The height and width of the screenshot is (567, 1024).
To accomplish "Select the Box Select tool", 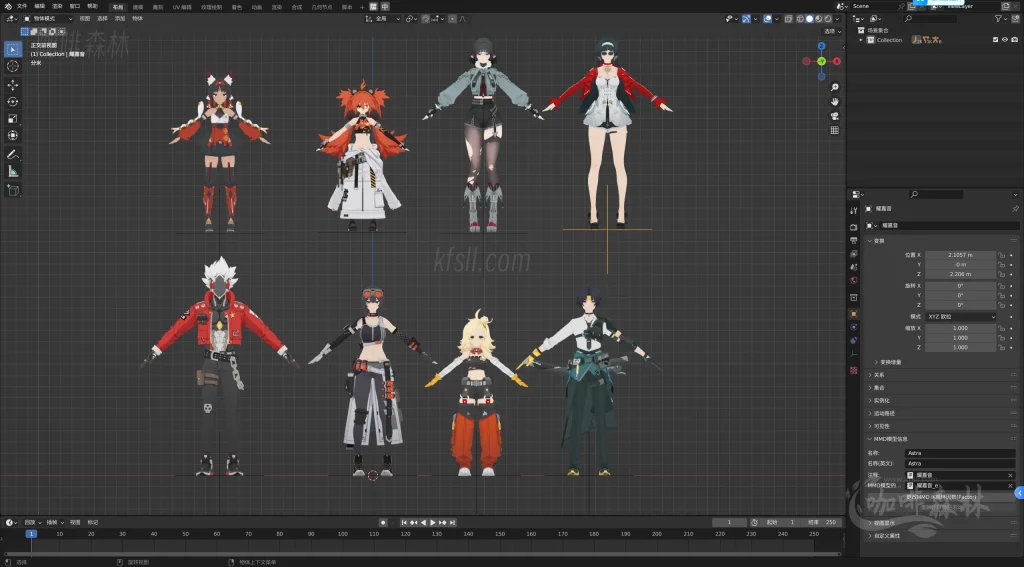I will tap(12, 49).
